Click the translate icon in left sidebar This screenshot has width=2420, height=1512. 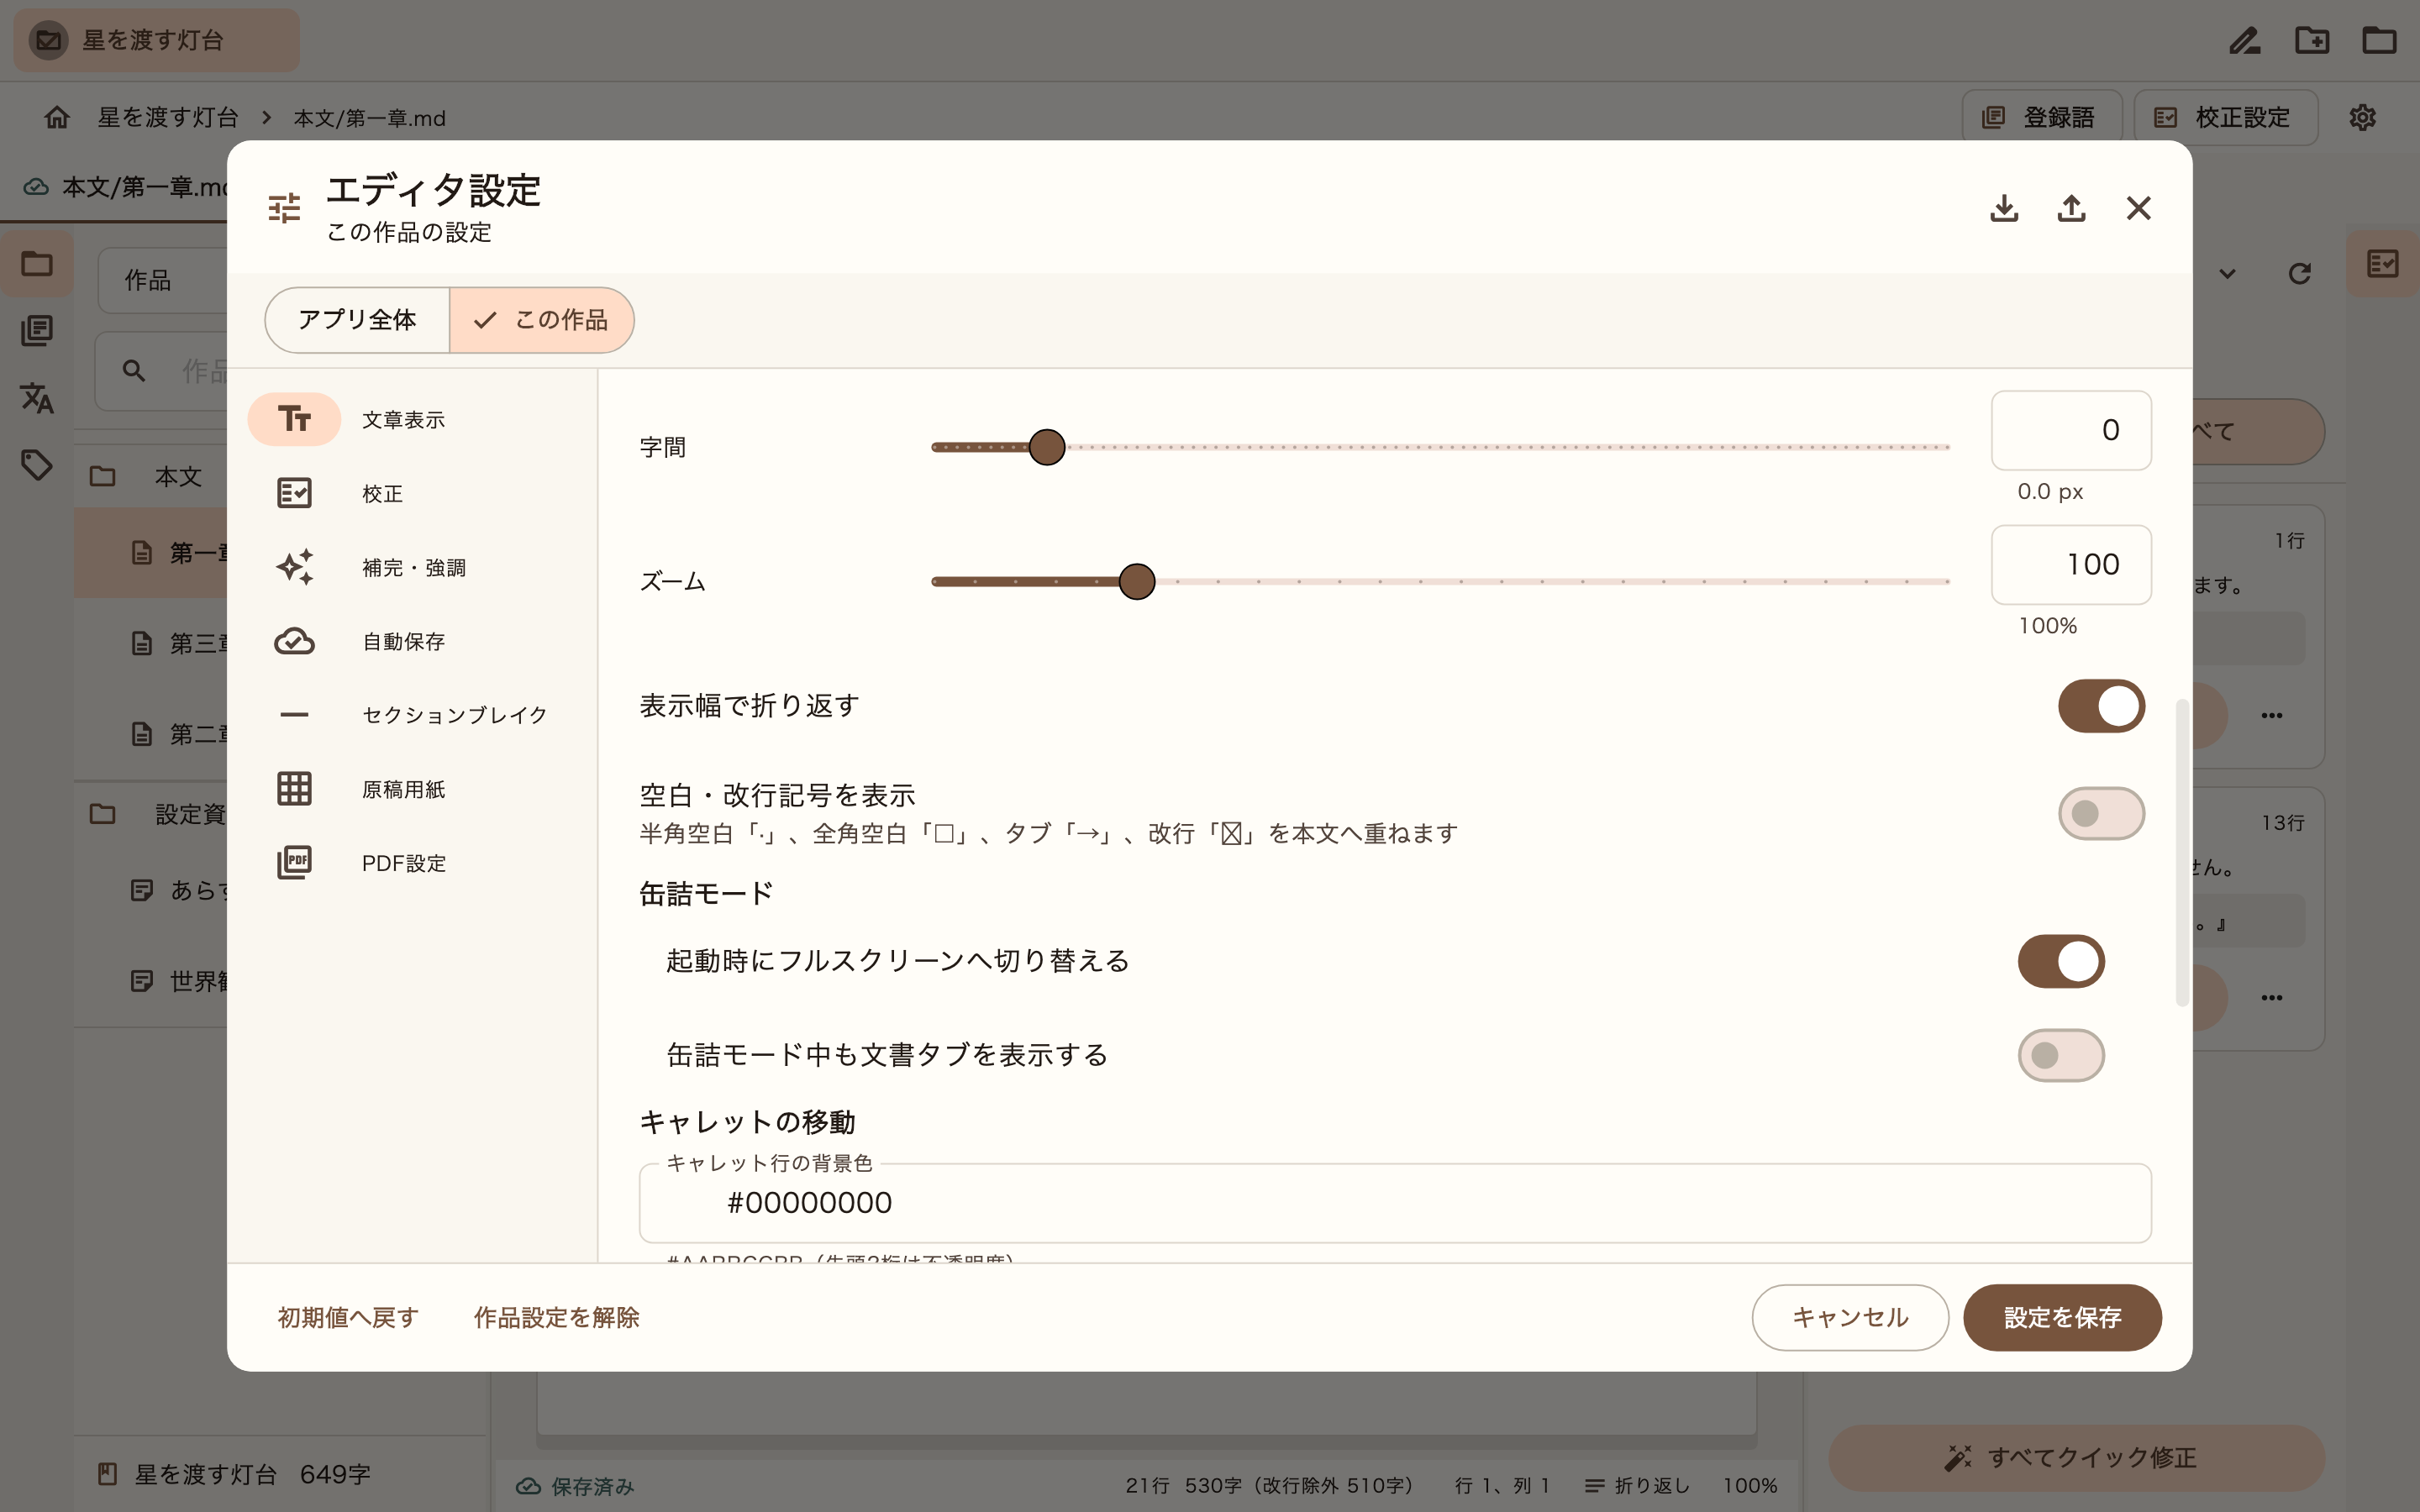click(37, 397)
